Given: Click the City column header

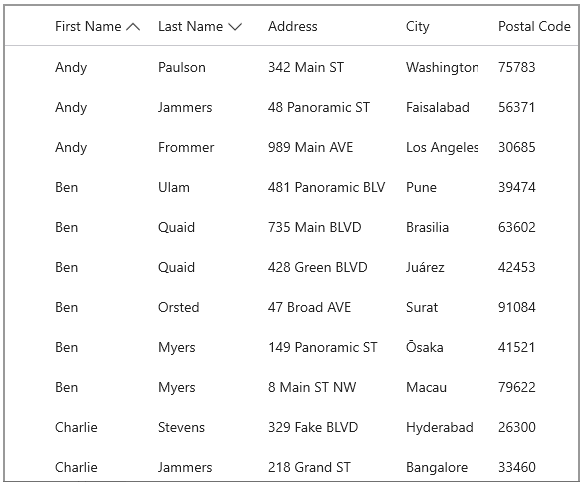Looking at the screenshot, I should click(x=418, y=26).
